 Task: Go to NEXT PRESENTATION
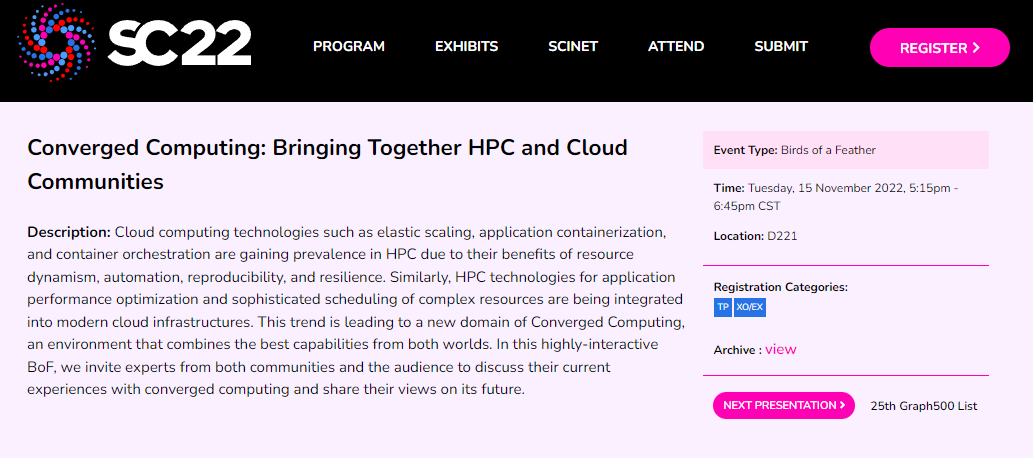(784, 405)
